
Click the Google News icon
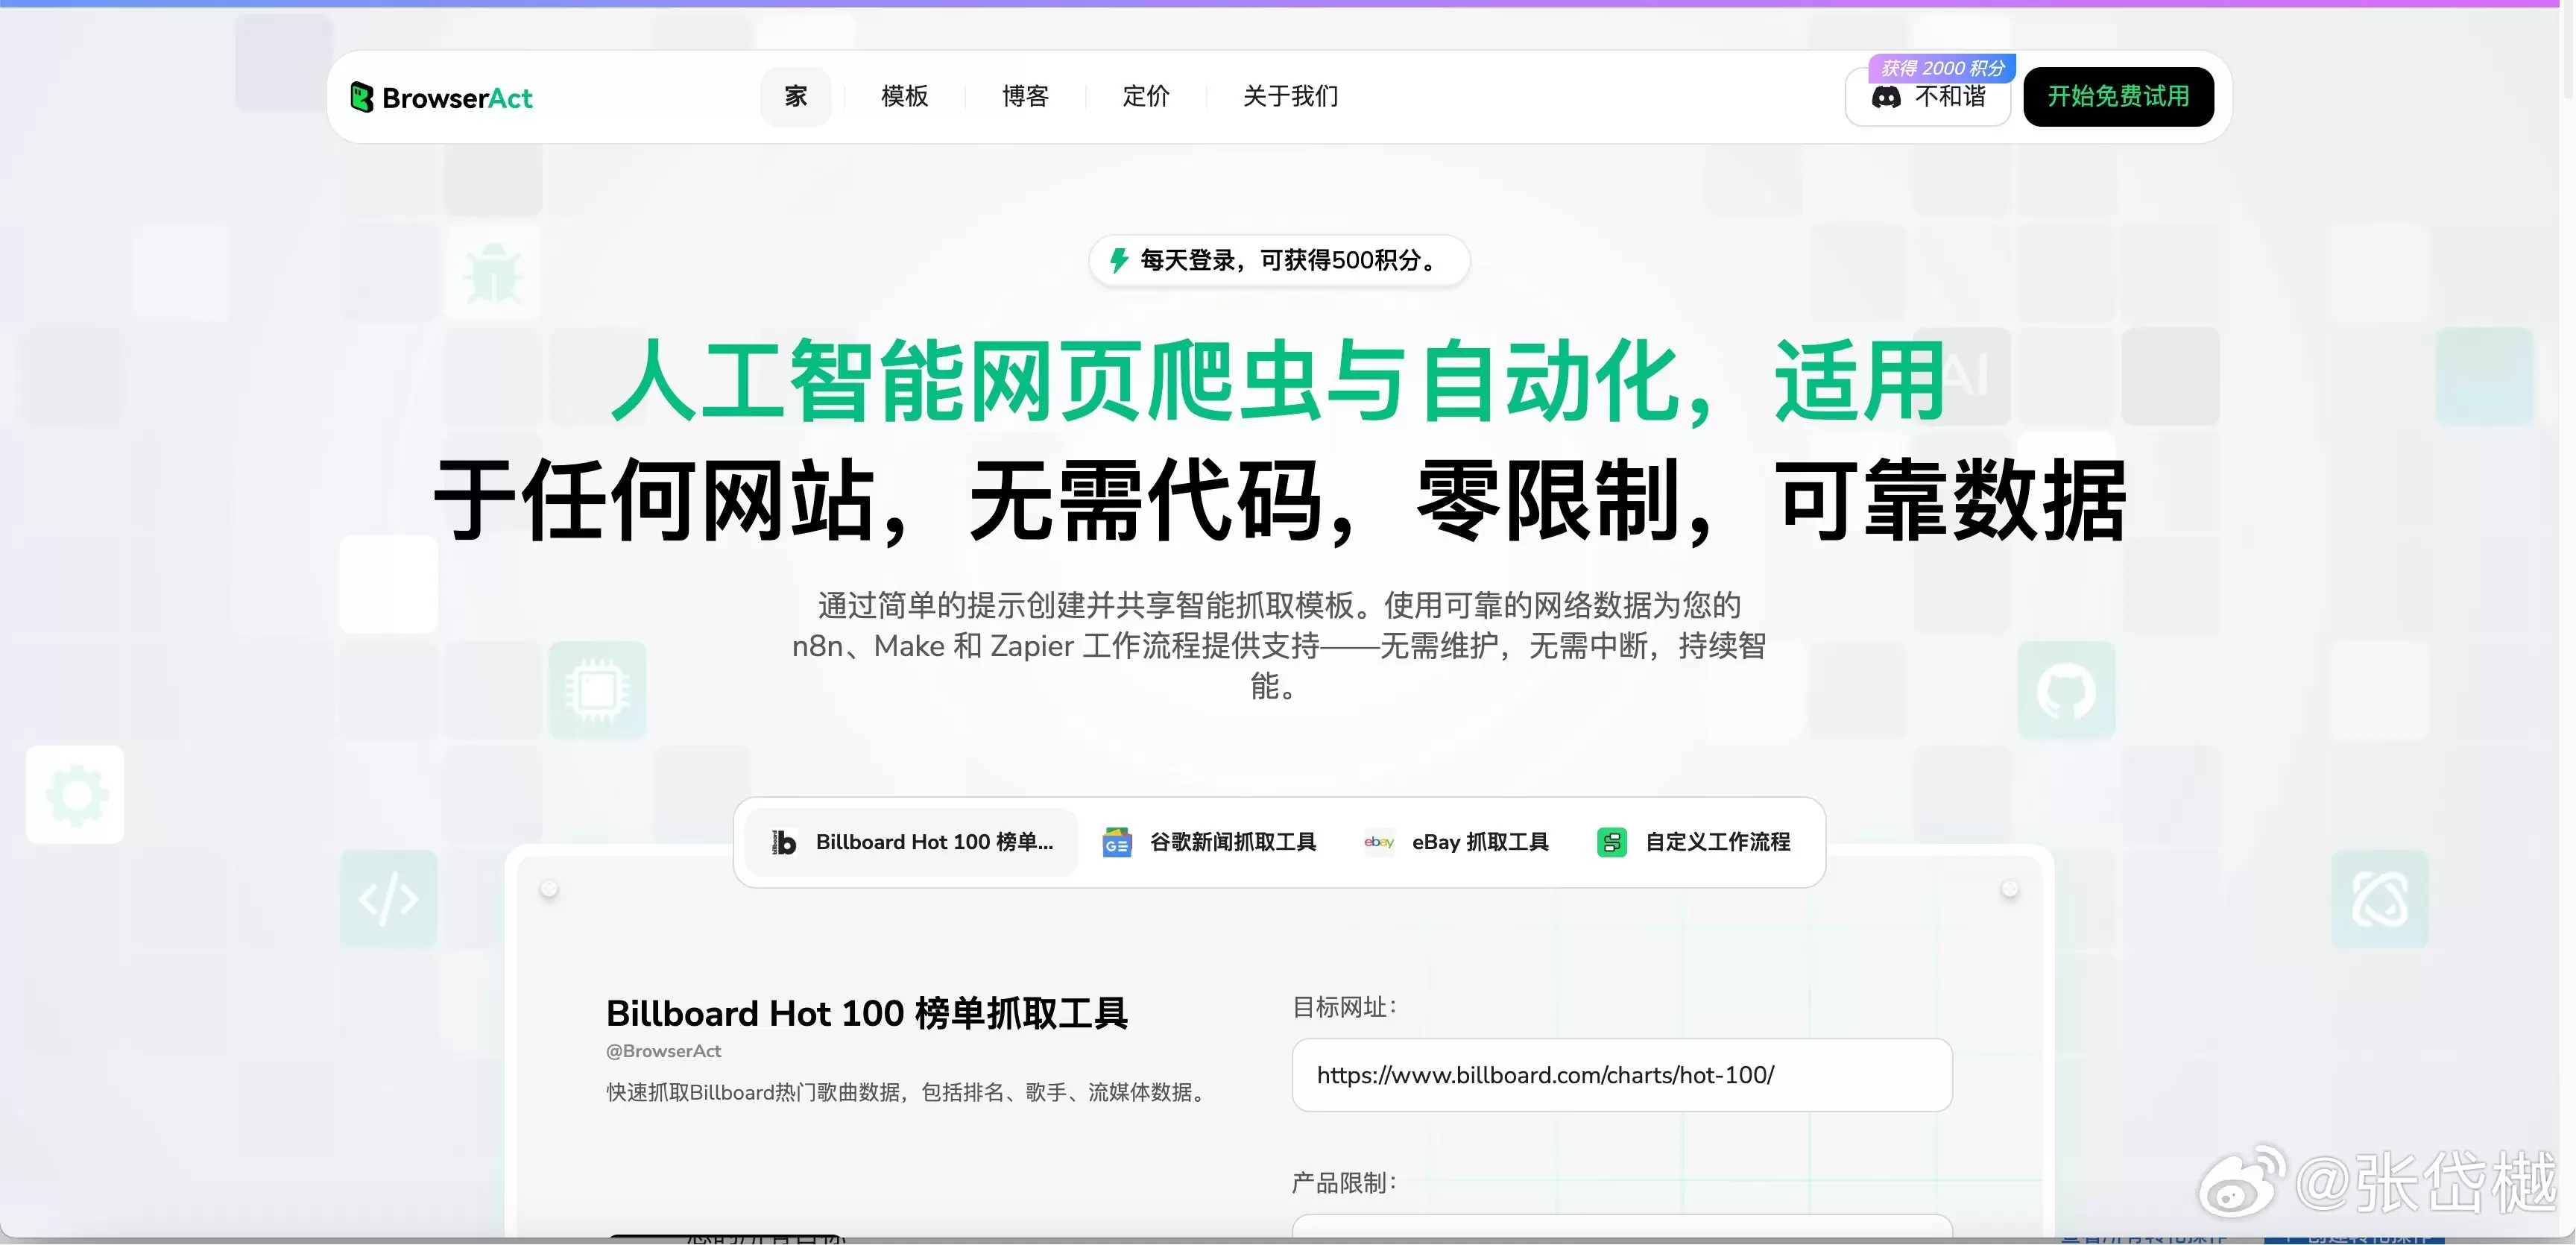tap(1117, 843)
